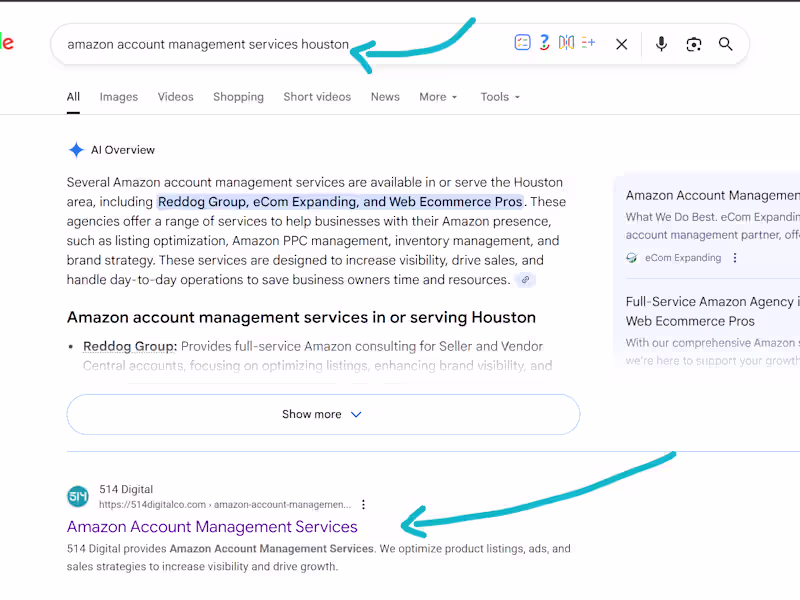Expand the More dropdown

(x=438, y=97)
